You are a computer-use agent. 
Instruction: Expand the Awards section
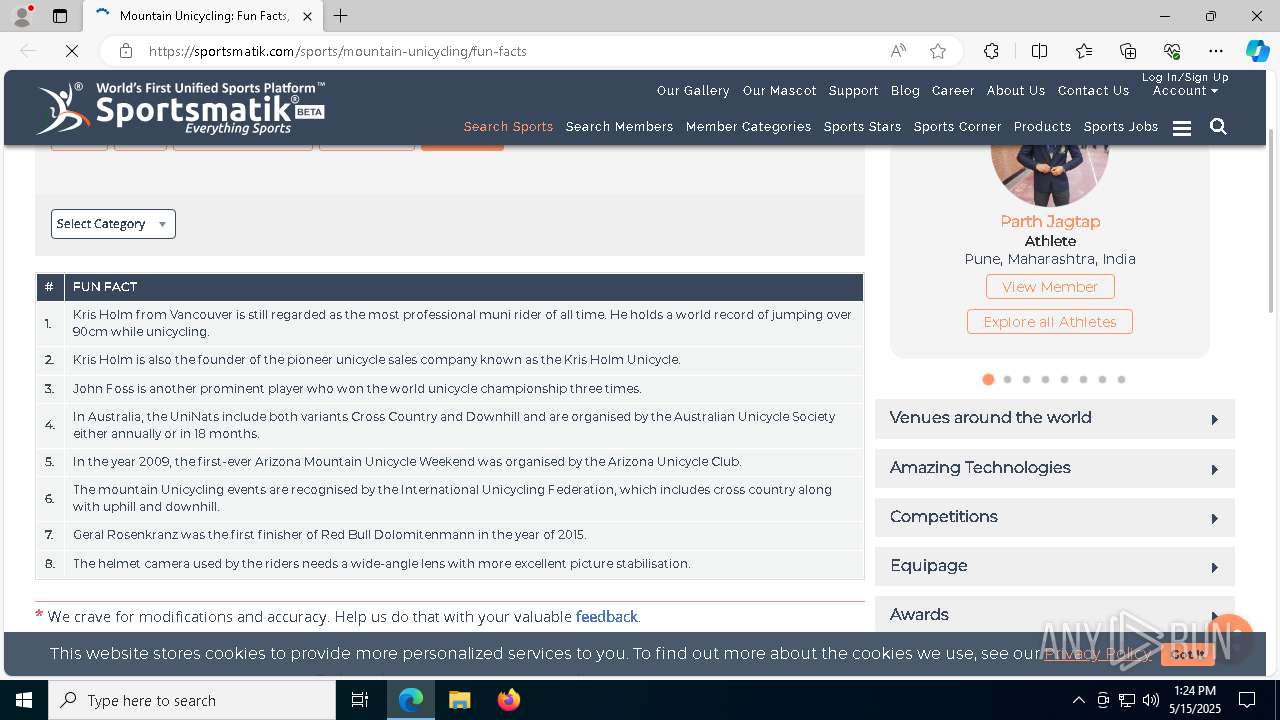click(1055, 614)
